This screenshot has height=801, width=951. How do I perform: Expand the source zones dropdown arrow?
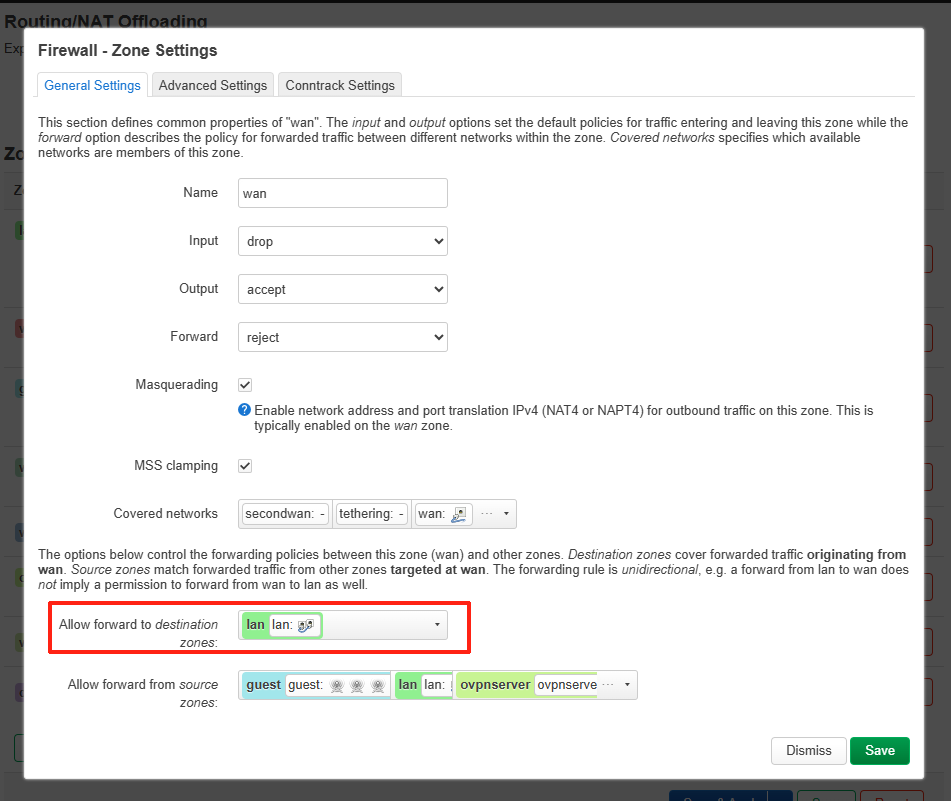pyautogui.click(x=627, y=685)
